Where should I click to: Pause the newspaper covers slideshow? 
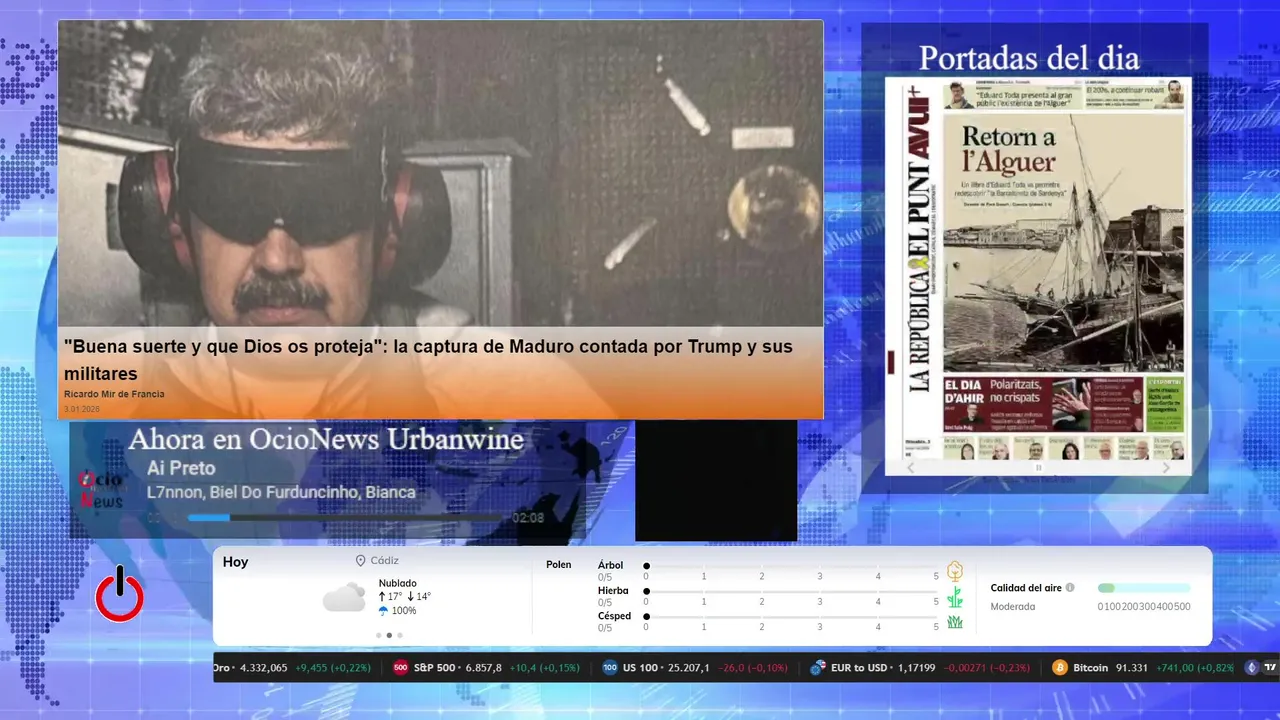[1038, 467]
